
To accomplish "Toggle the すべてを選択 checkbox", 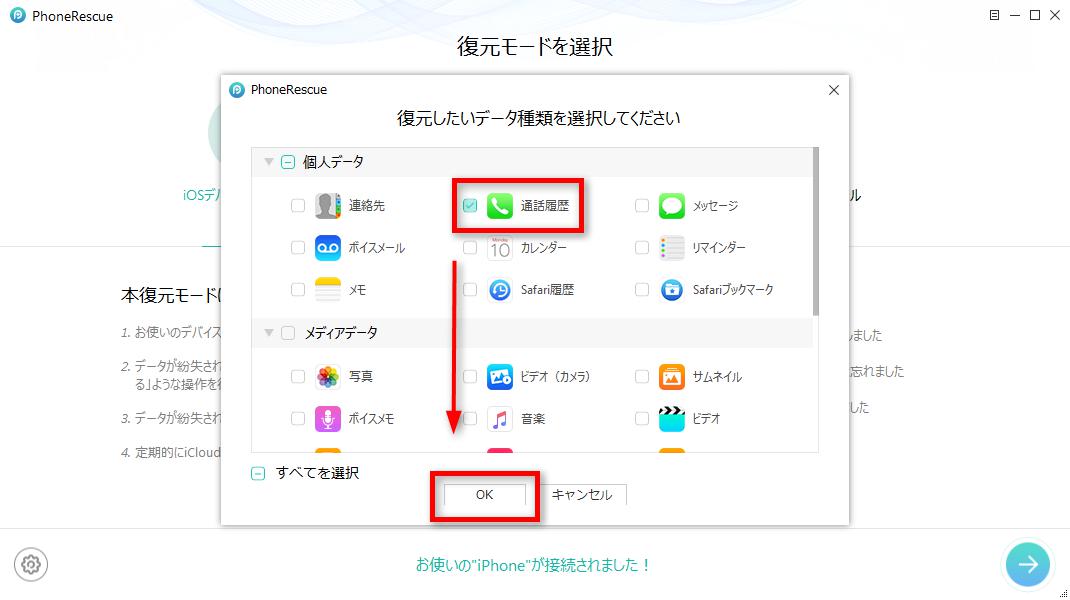I will point(258,473).
